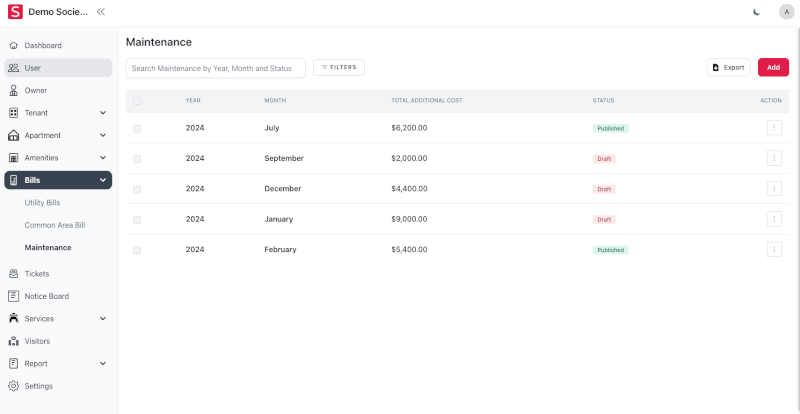Toggle dark mode moon icon

click(x=755, y=12)
